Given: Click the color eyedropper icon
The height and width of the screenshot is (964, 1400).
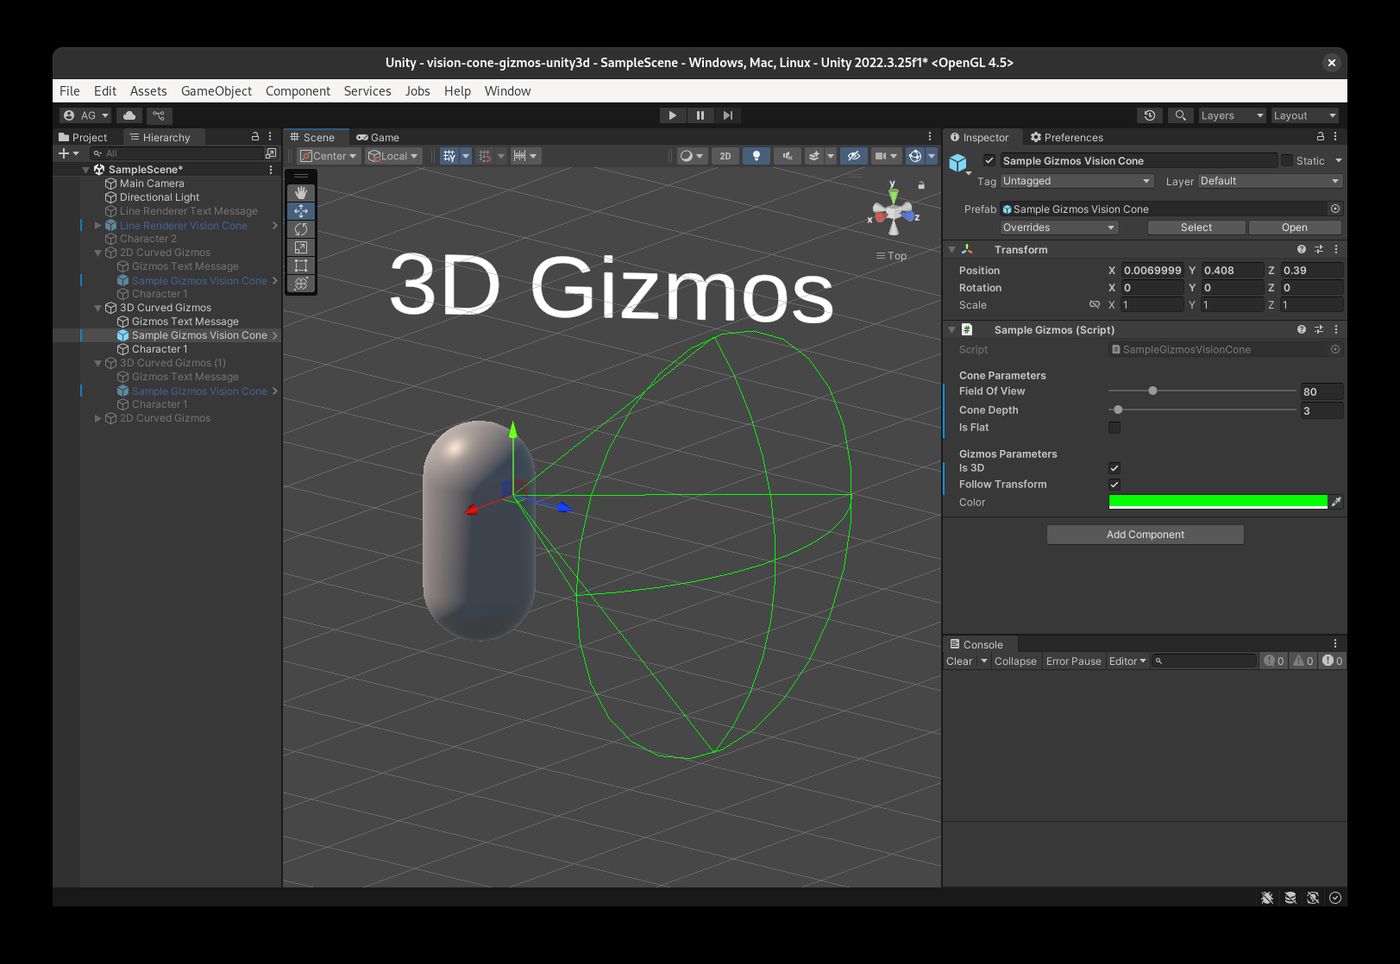Looking at the screenshot, I should [x=1336, y=502].
